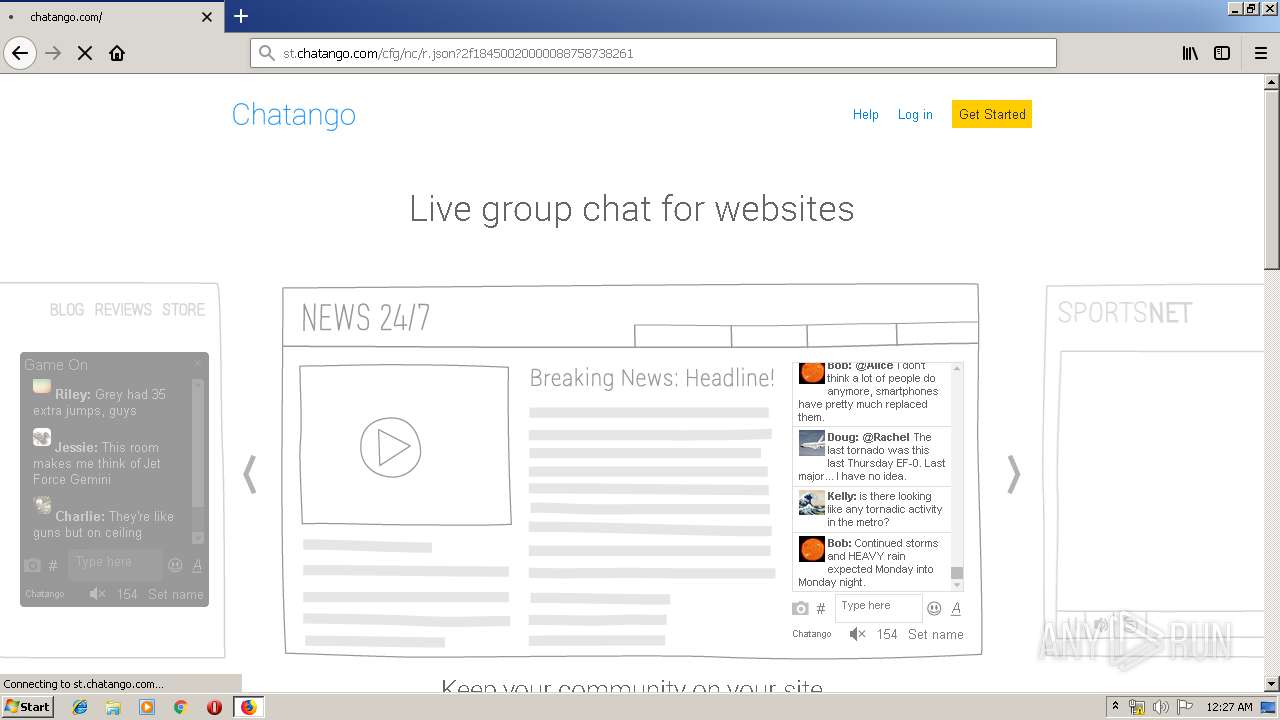1280x720 pixels.
Task: Open emoji smiley in Game On chat
Action: coord(175,565)
